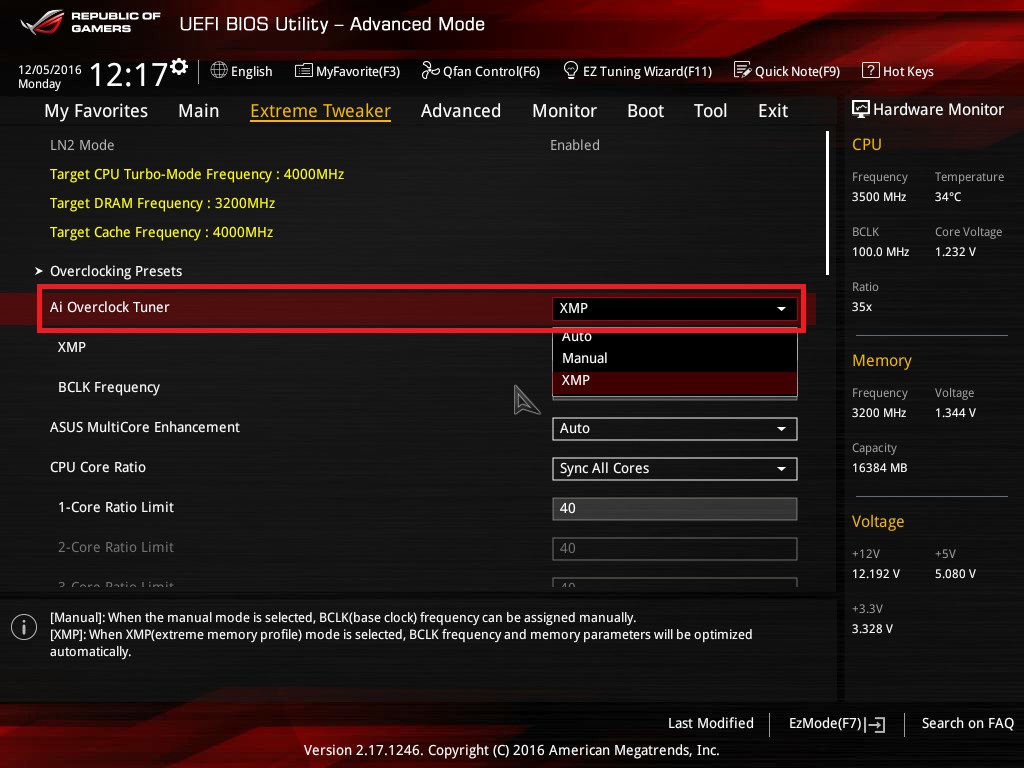1024x768 pixels.
Task: Click the settings list scrollbar
Action: pyautogui.click(x=827, y=203)
